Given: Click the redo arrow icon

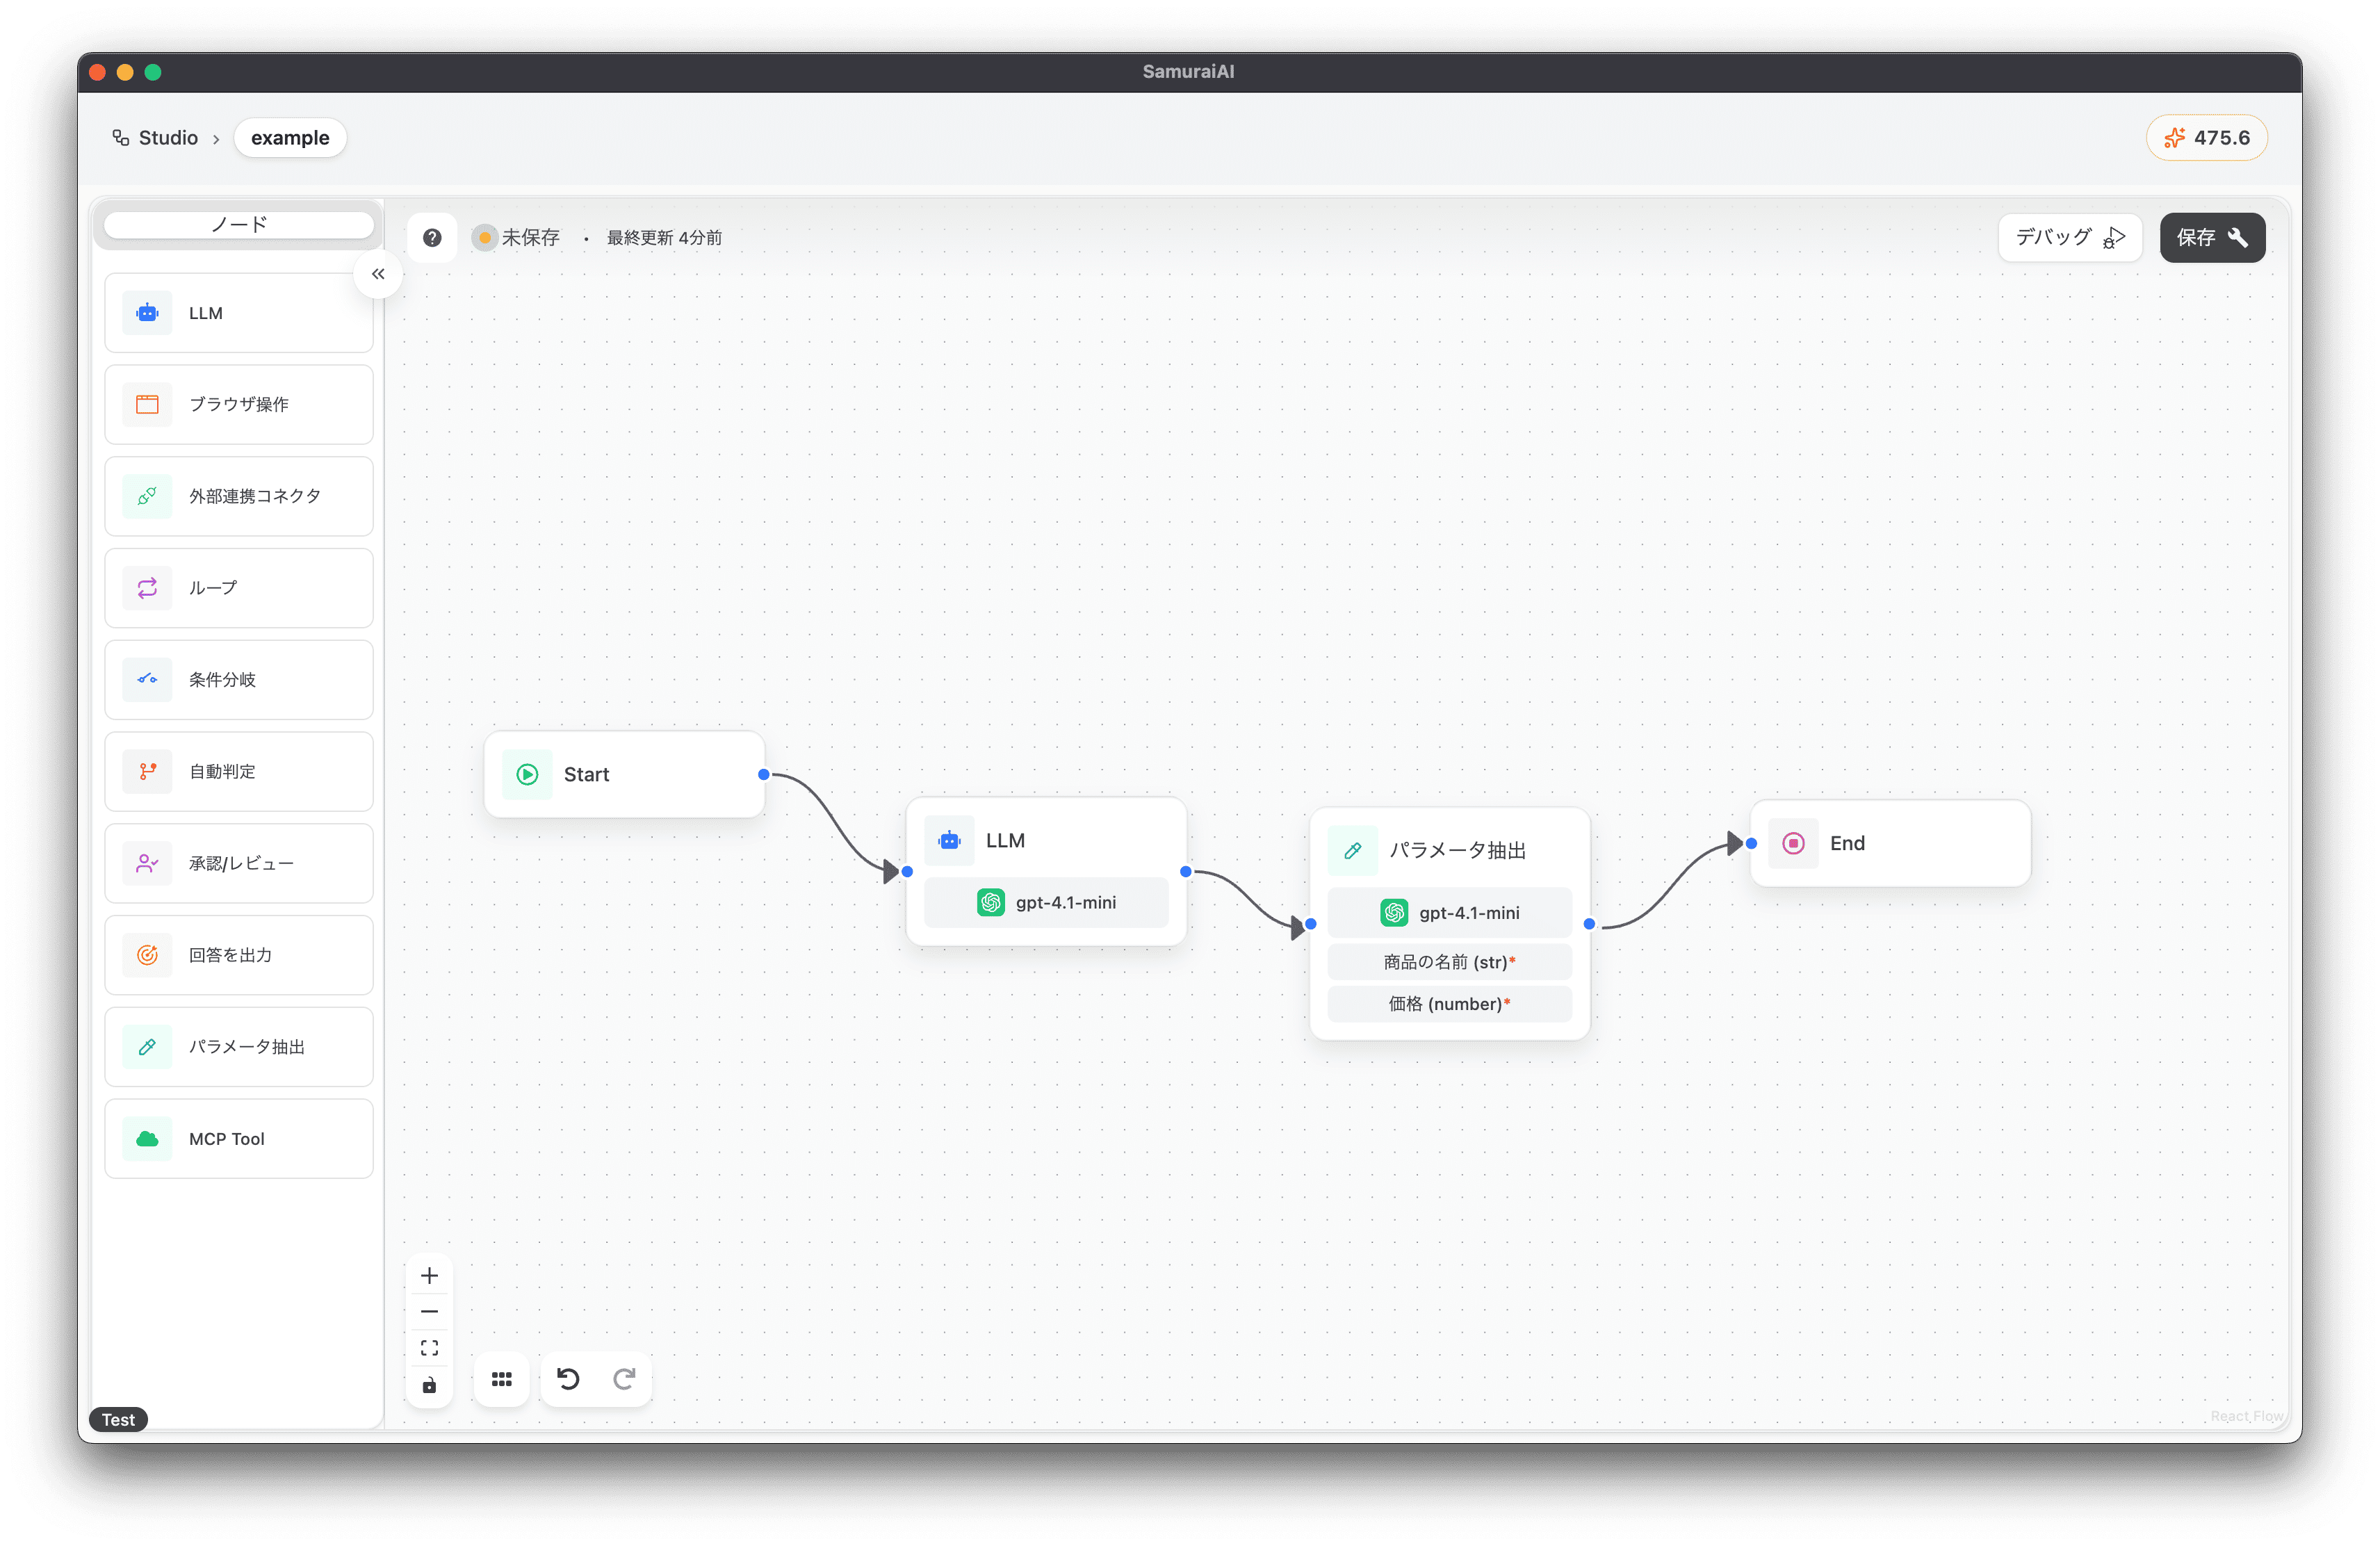Looking at the screenshot, I should [624, 1379].
